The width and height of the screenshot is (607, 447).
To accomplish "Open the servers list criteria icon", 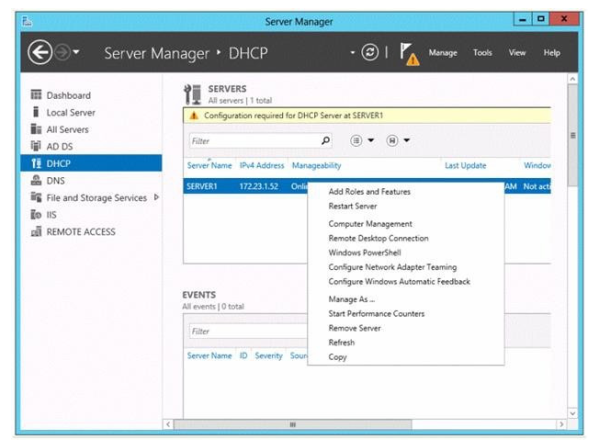I will pyautogui.click(x=356, y=140).
